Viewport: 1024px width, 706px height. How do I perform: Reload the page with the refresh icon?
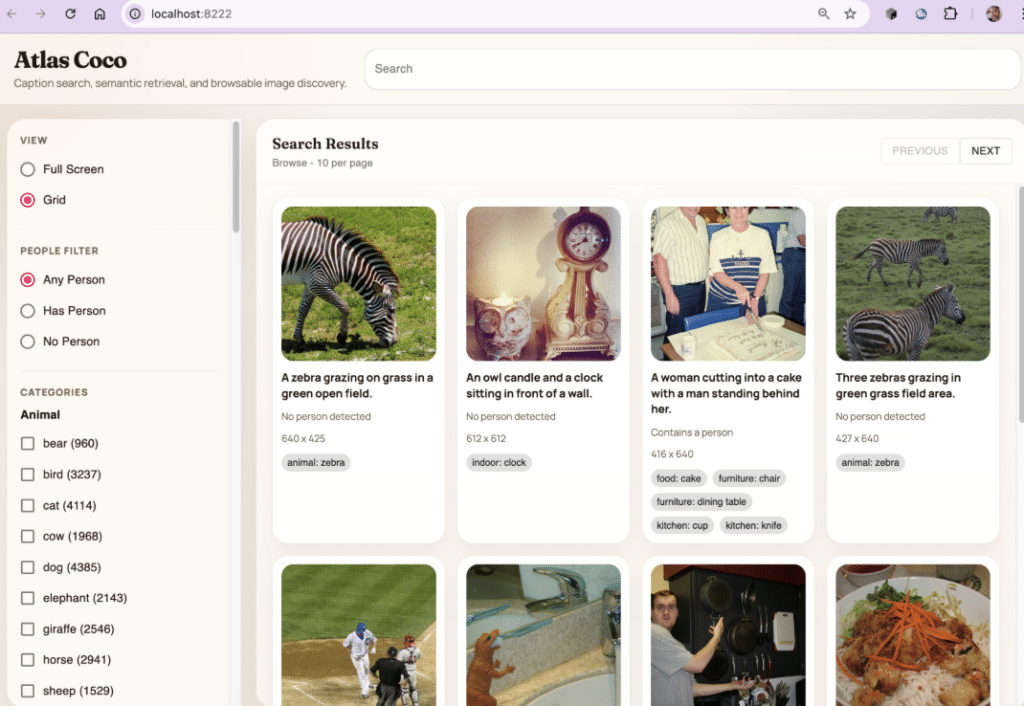point(70,14)
